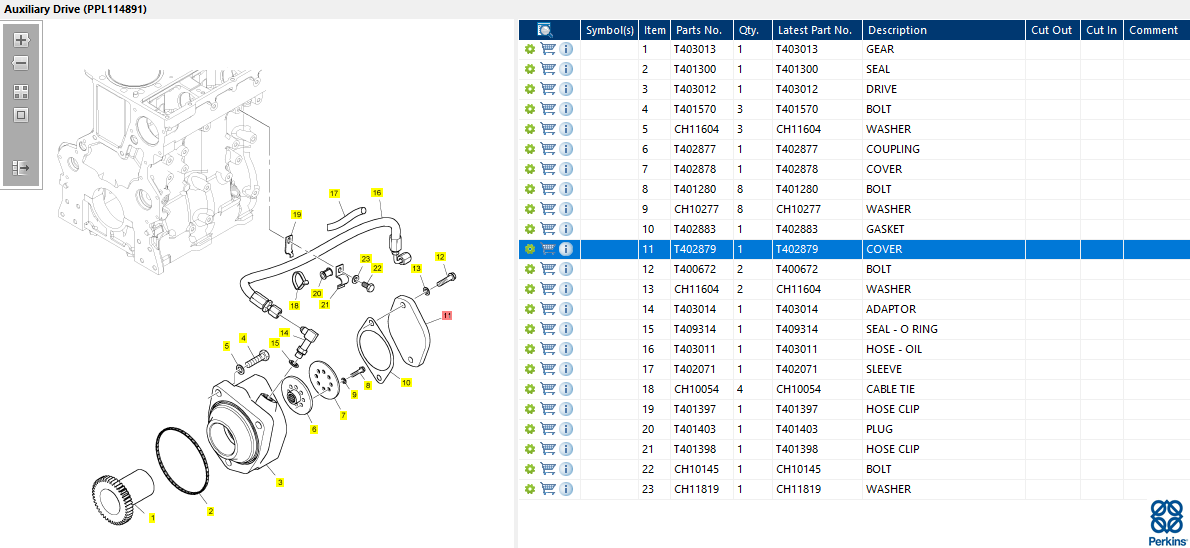The width and height of the screenshot is (1190, 548).
Task: Click the ADAPTOR description cell
Action: tap(944, 309)
